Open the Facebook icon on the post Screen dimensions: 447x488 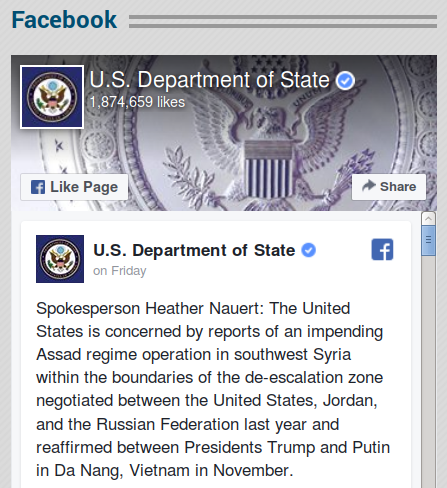pos(382,249)
